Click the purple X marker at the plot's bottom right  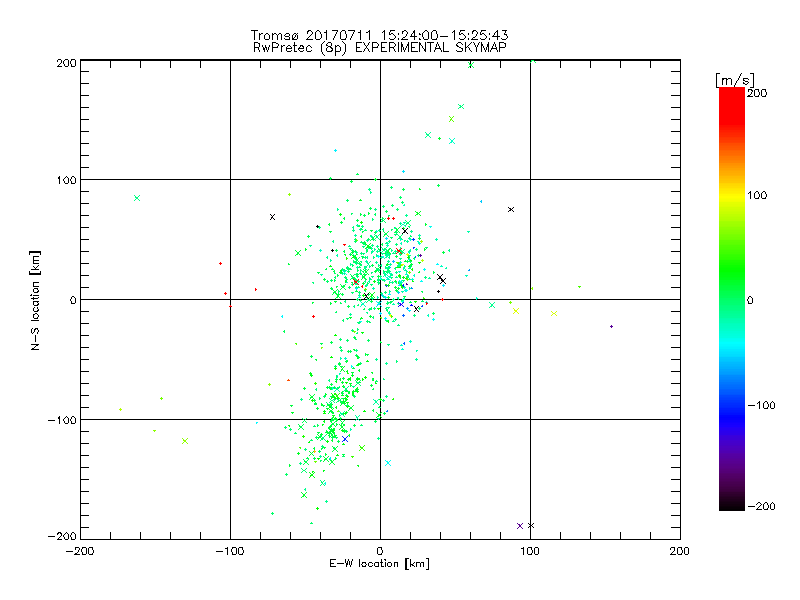520,526
